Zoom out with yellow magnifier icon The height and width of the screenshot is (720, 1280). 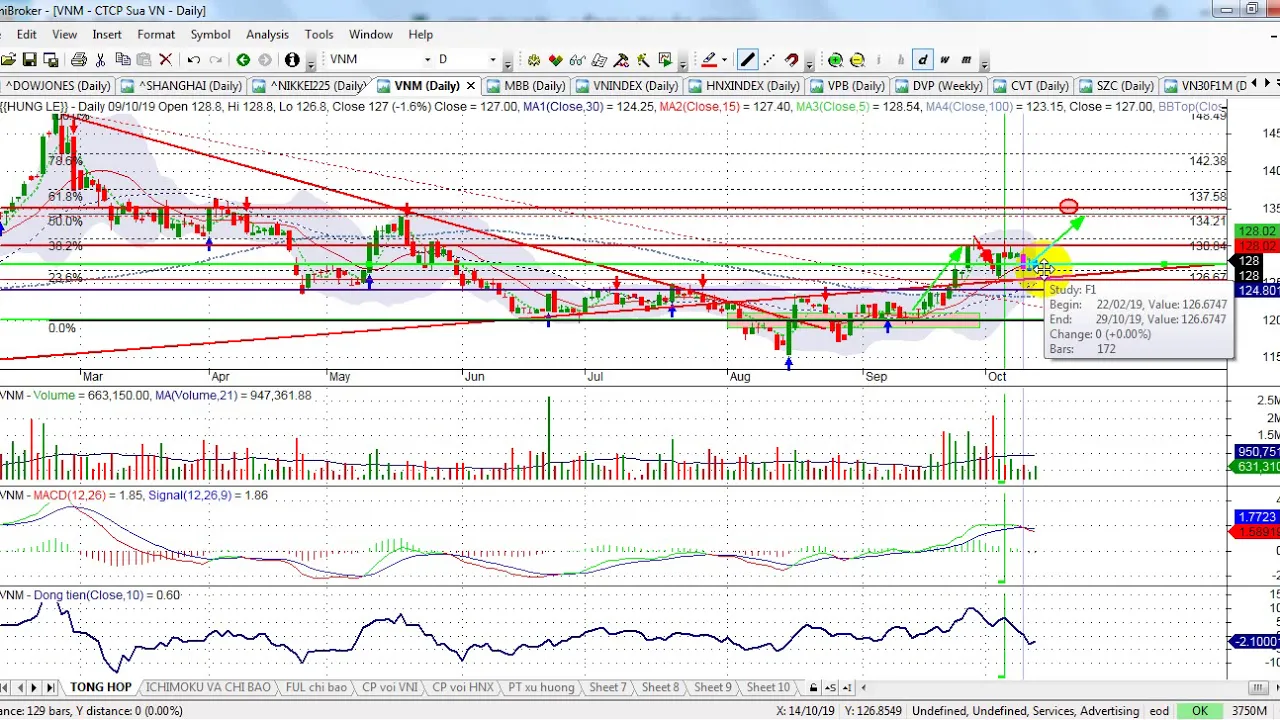tap(857, 60)
